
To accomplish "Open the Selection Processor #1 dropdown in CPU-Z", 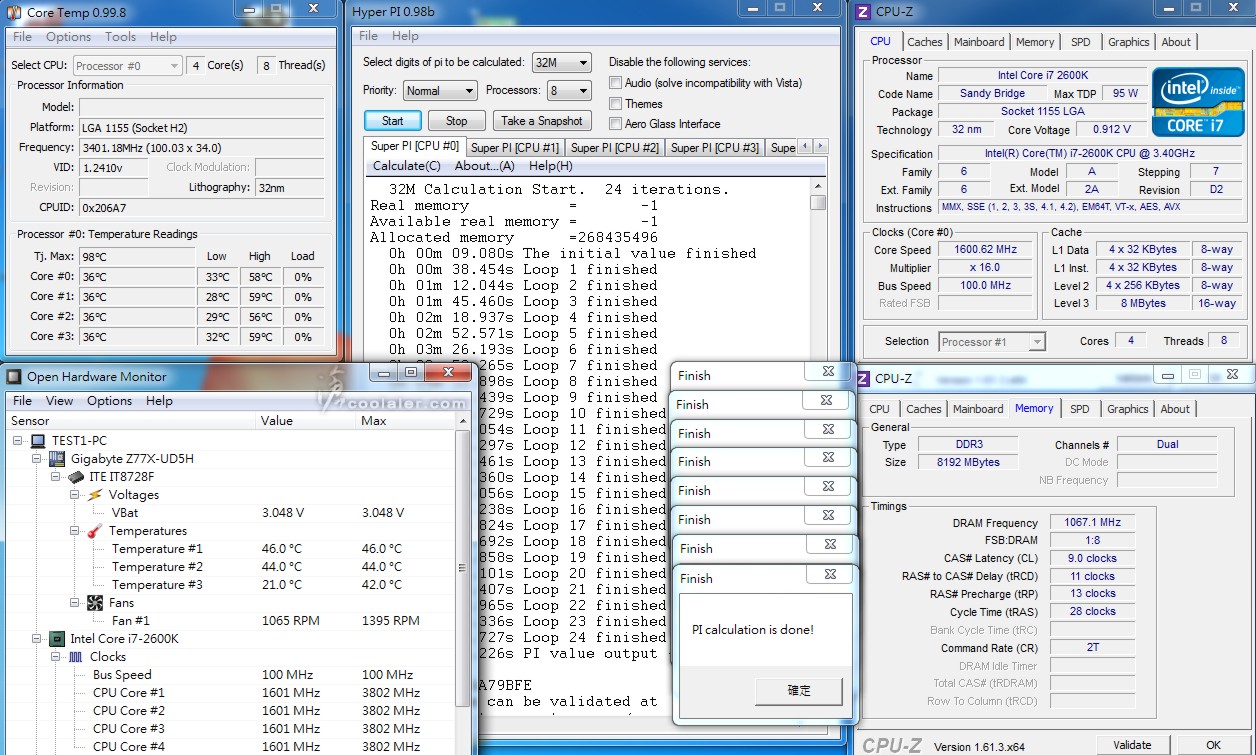I will pos(992,341).
